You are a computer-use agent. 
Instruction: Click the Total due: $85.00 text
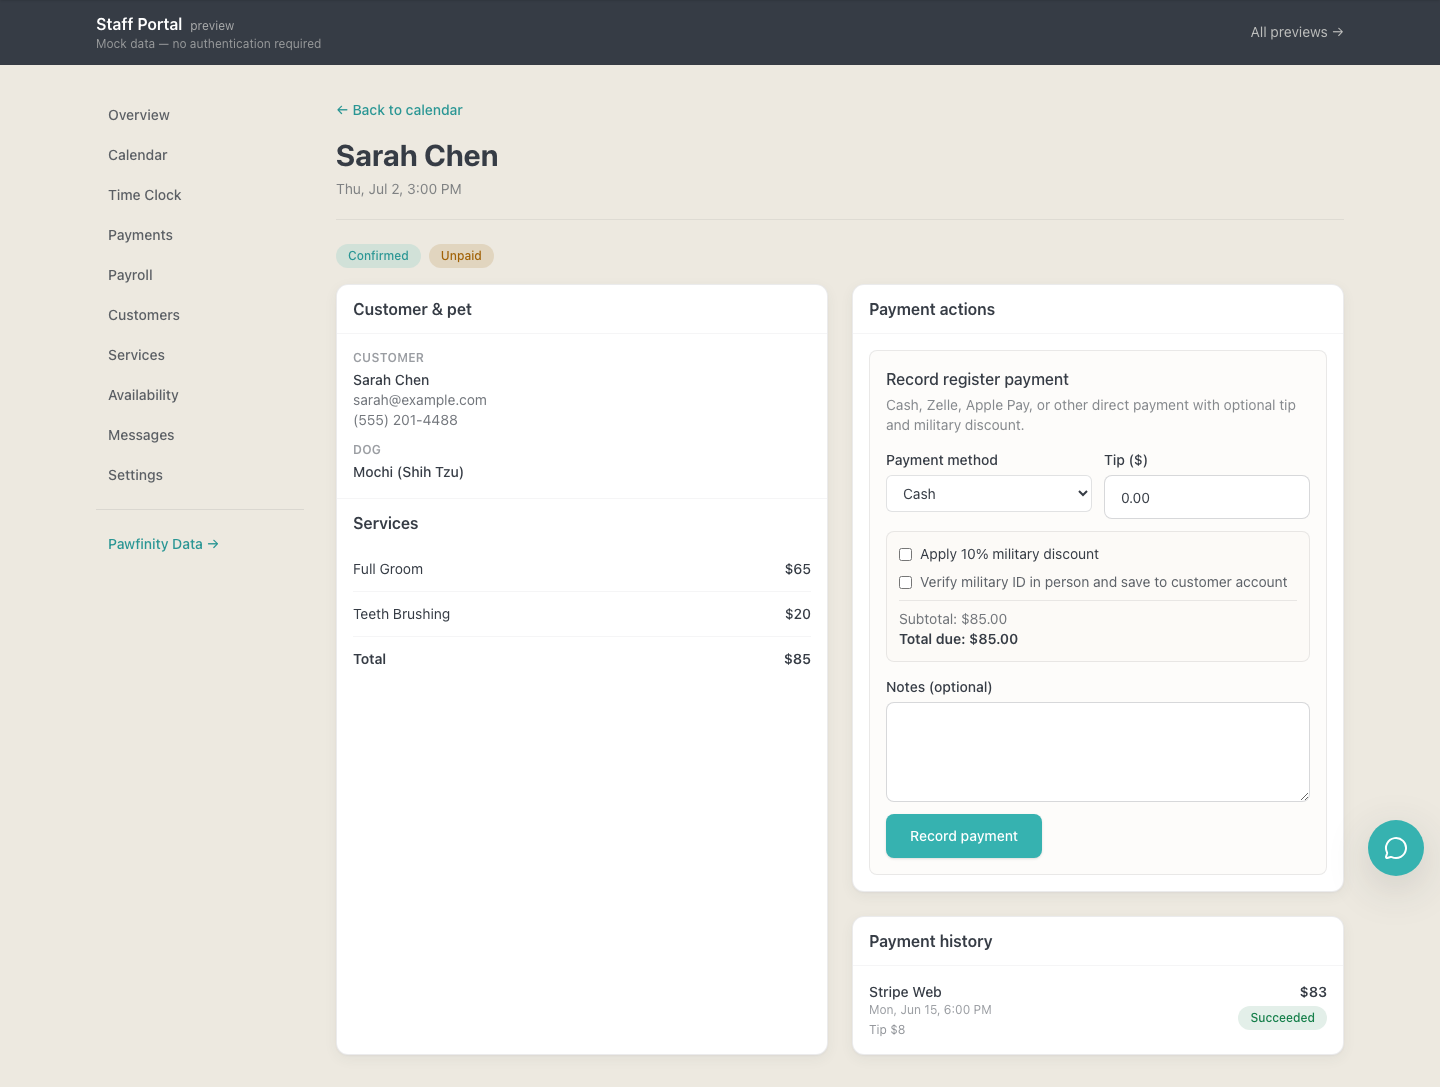pos(958,639)
